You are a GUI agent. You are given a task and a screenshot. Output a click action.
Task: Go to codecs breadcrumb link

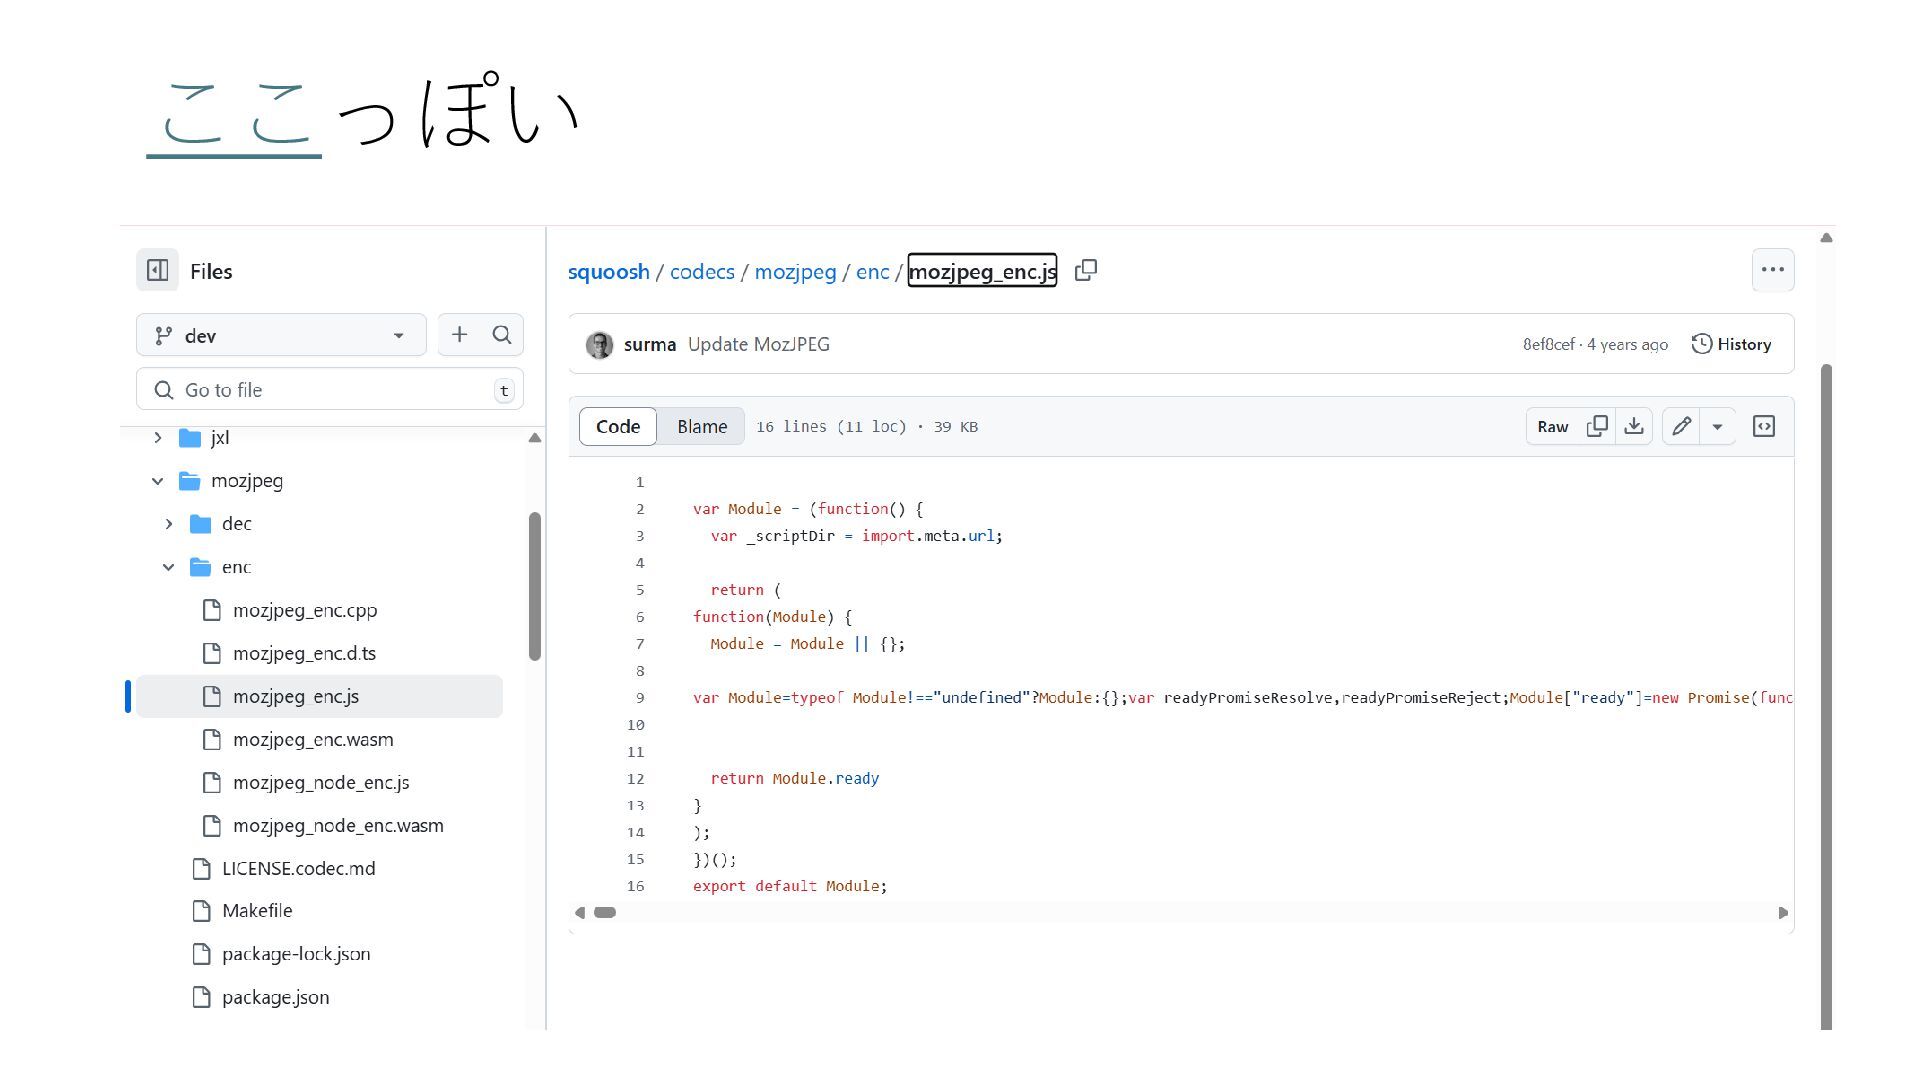702,271
